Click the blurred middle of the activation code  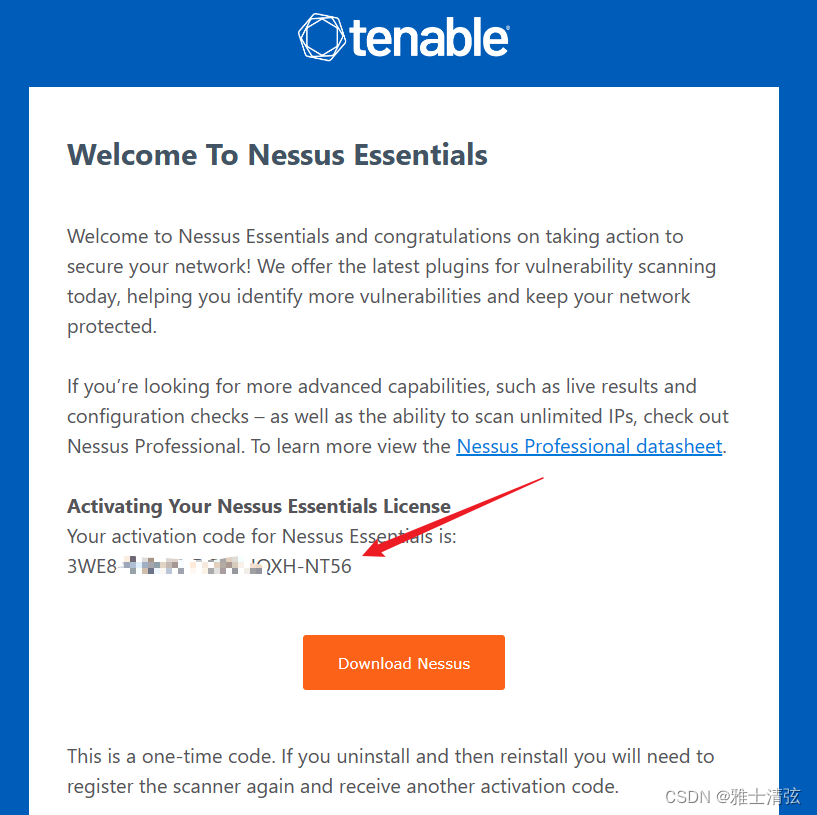point(188,566)
